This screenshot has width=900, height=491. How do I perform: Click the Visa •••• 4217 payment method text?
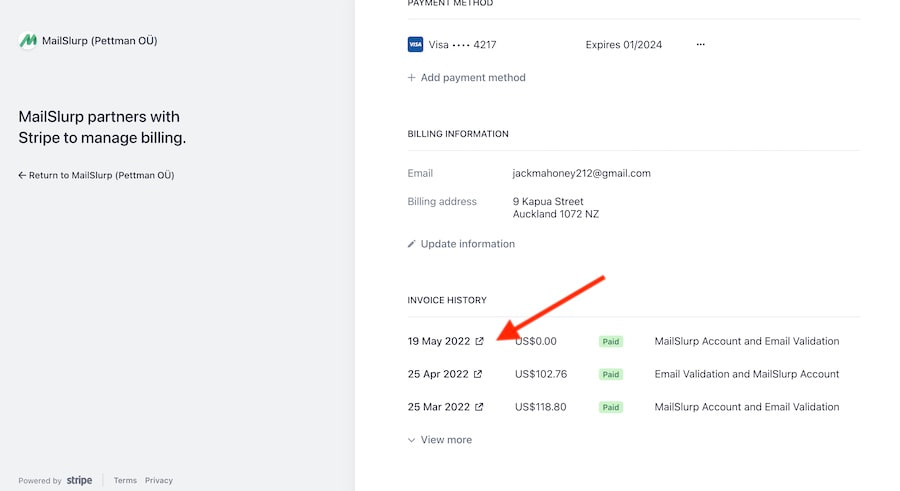point(463,44)
